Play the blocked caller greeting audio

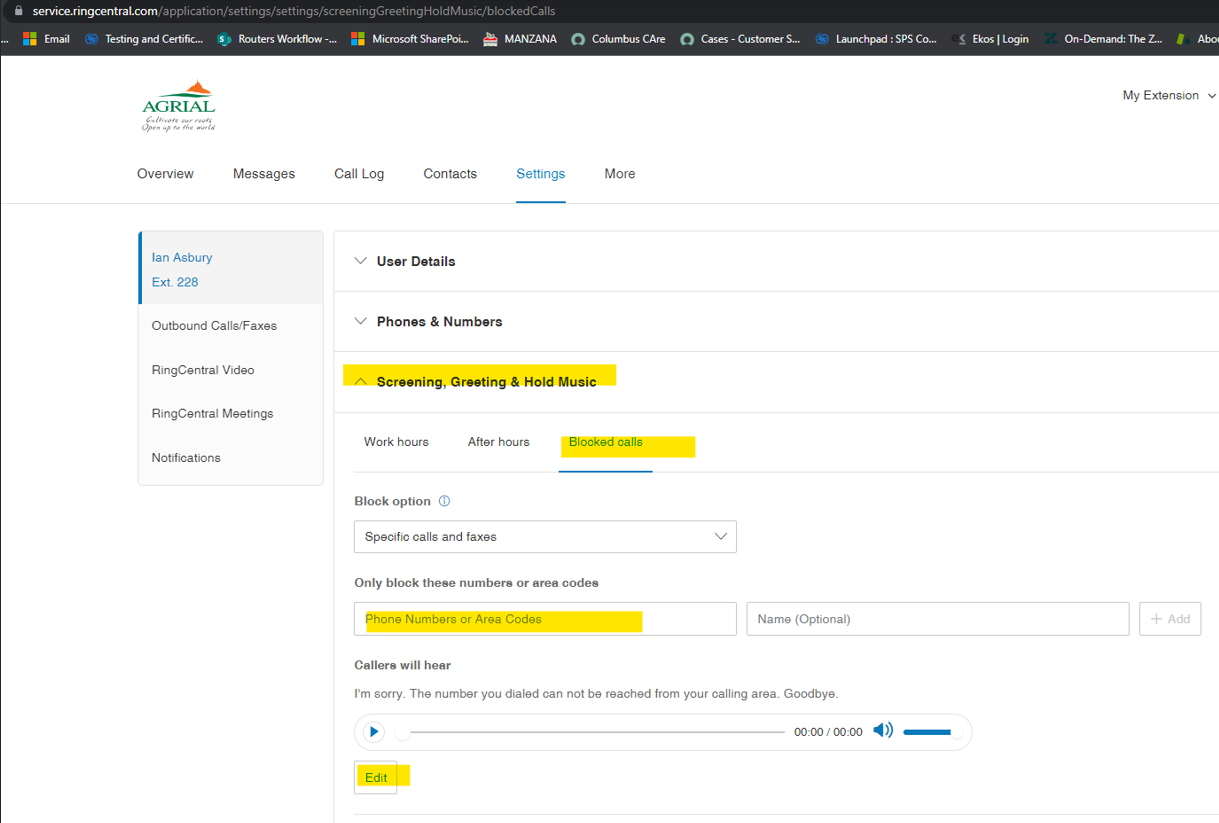tap(374, 732)
